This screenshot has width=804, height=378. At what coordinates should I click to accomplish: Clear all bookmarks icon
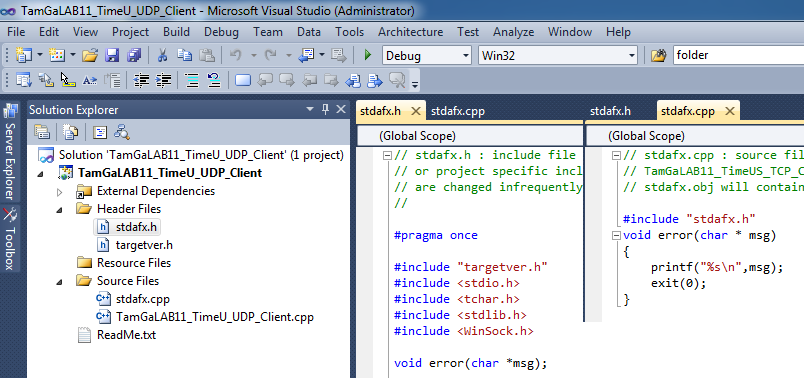(x=397, y=80)
